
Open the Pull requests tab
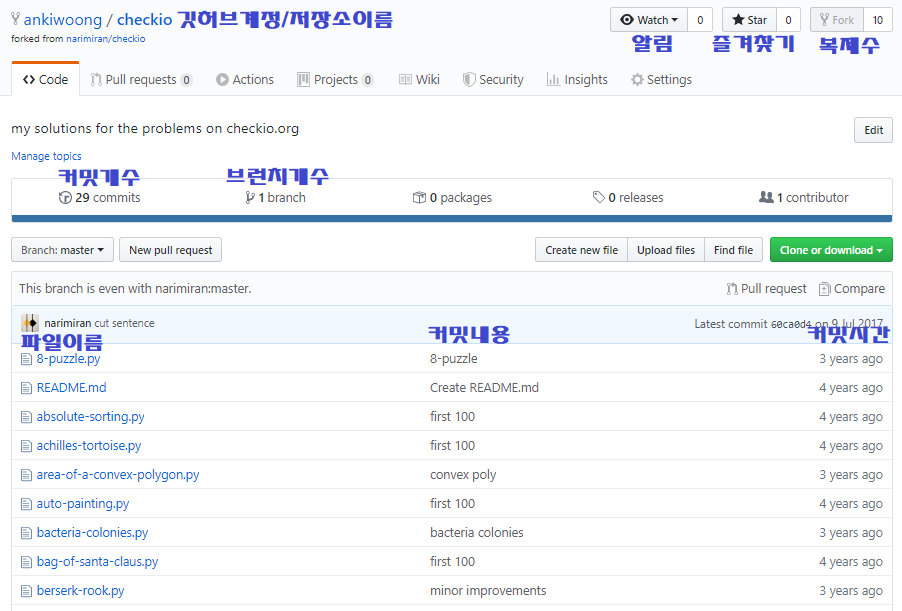[x=141, y=79]
